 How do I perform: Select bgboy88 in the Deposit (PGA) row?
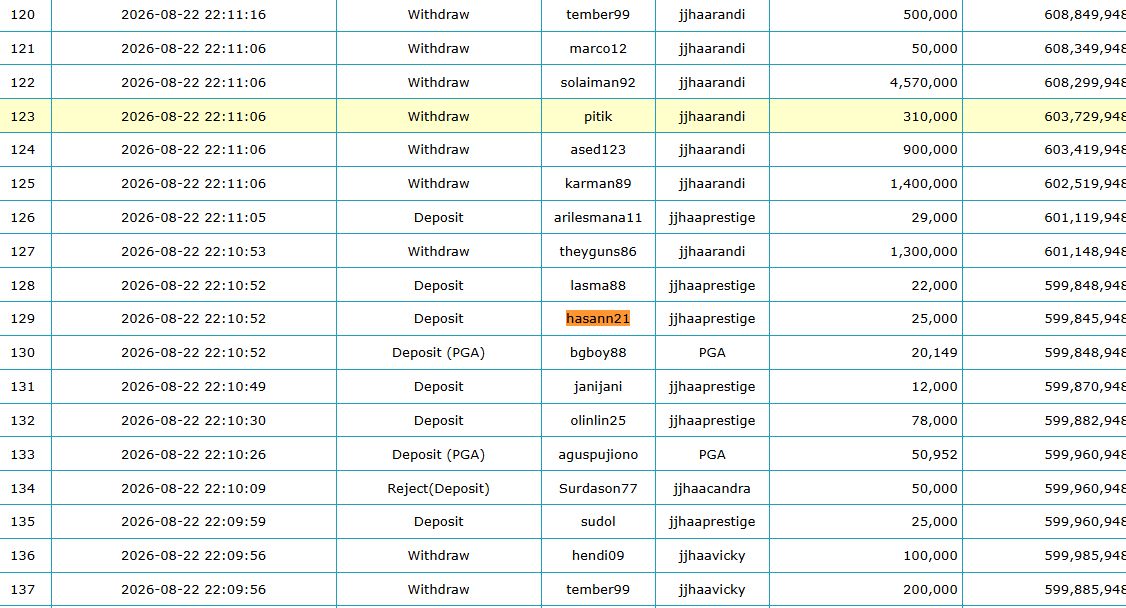(x=597, y=352)
